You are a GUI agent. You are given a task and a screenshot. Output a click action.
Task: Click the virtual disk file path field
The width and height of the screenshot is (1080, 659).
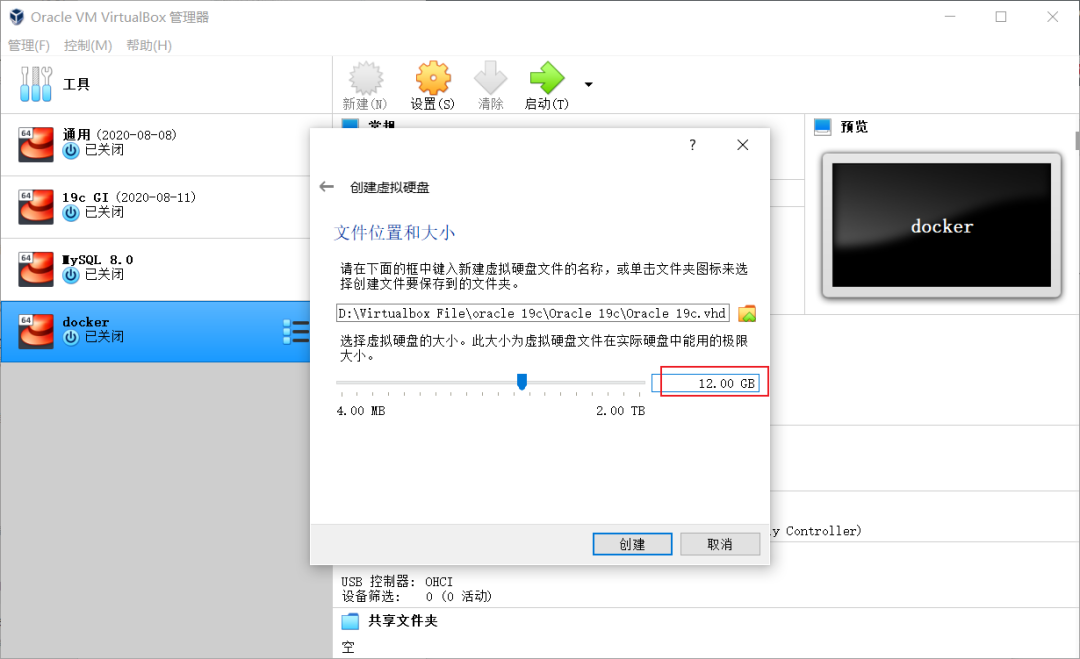tap(532, 313)
